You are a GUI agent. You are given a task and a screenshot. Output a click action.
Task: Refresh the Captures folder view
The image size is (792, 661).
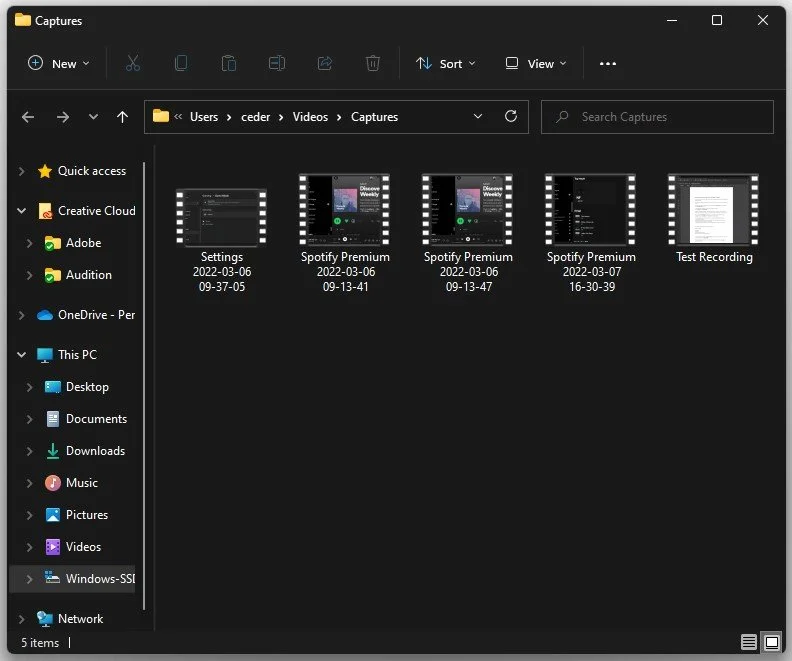511,117
